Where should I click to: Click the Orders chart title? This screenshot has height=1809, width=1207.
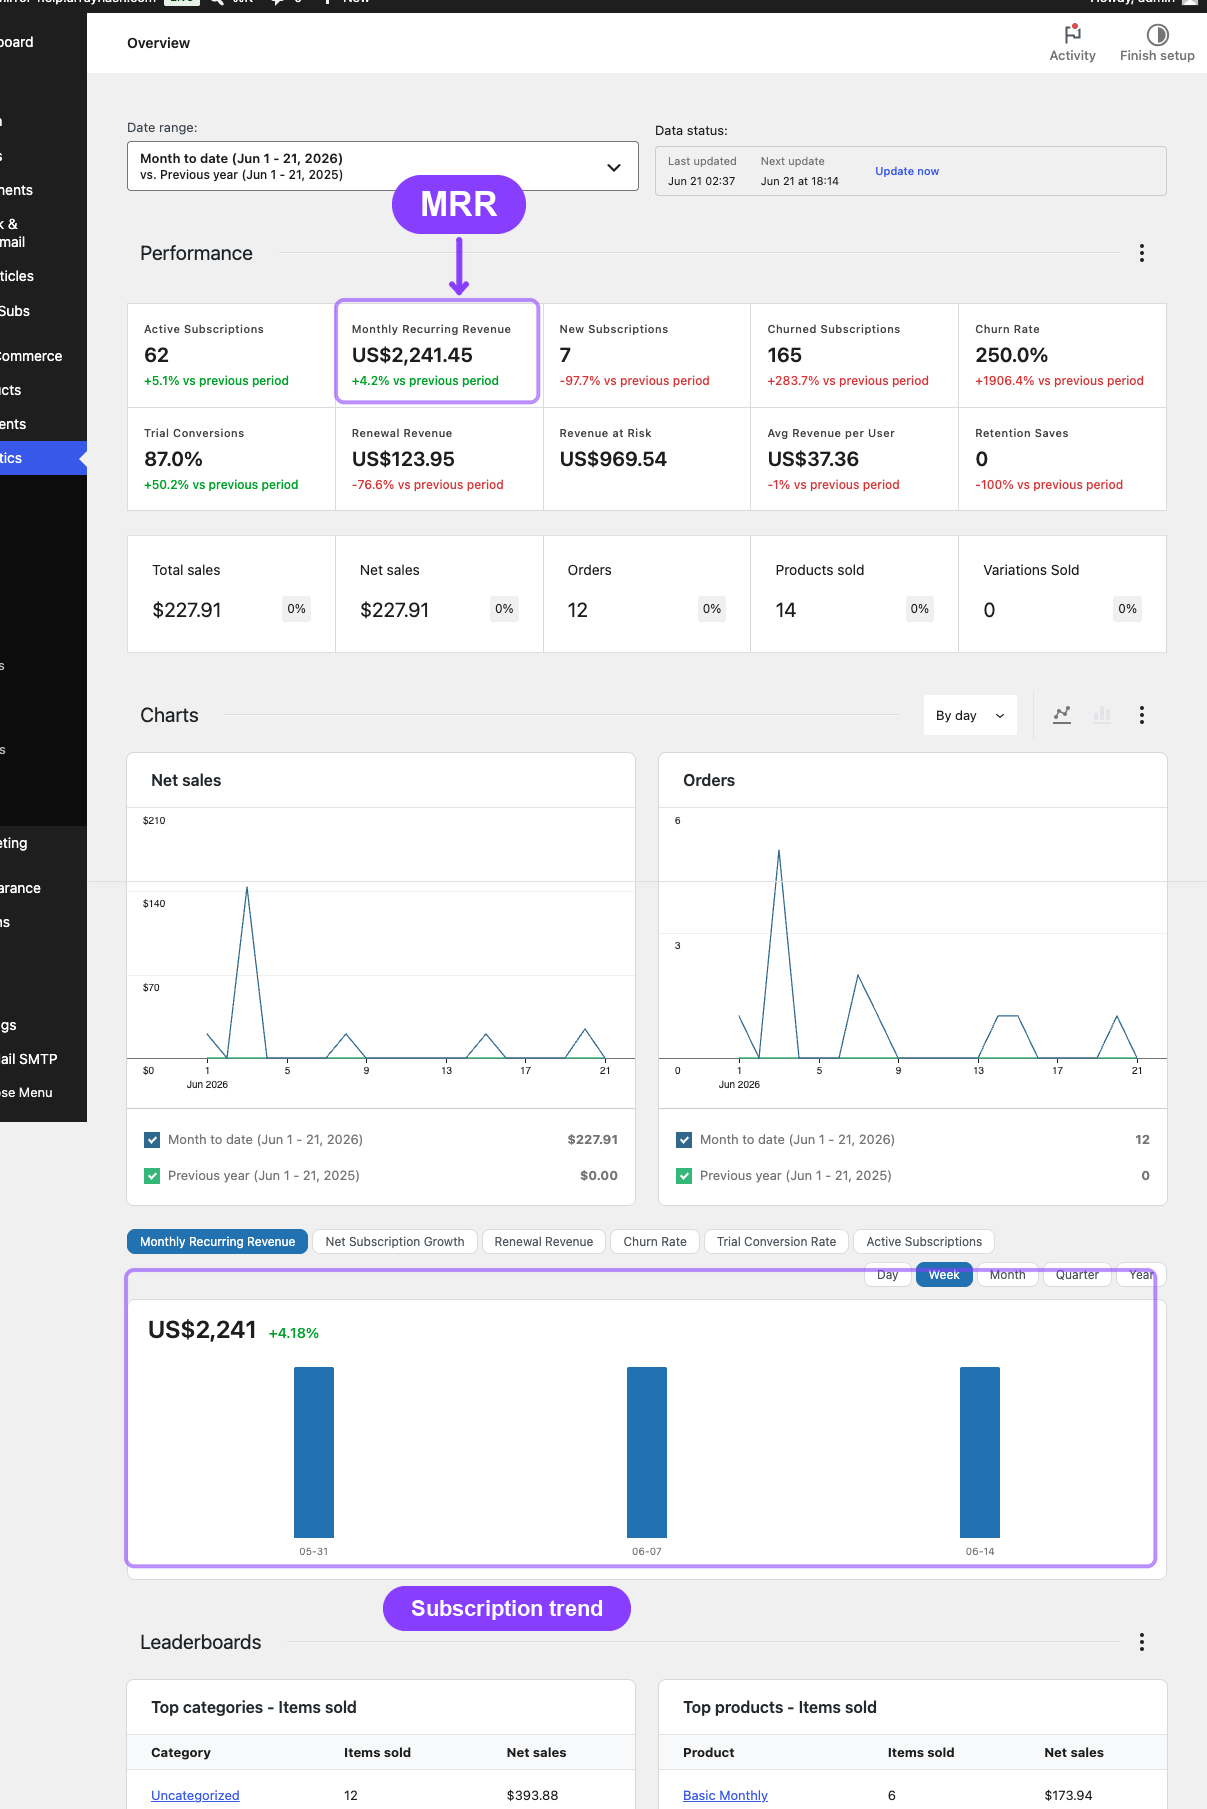pos(709,780)
